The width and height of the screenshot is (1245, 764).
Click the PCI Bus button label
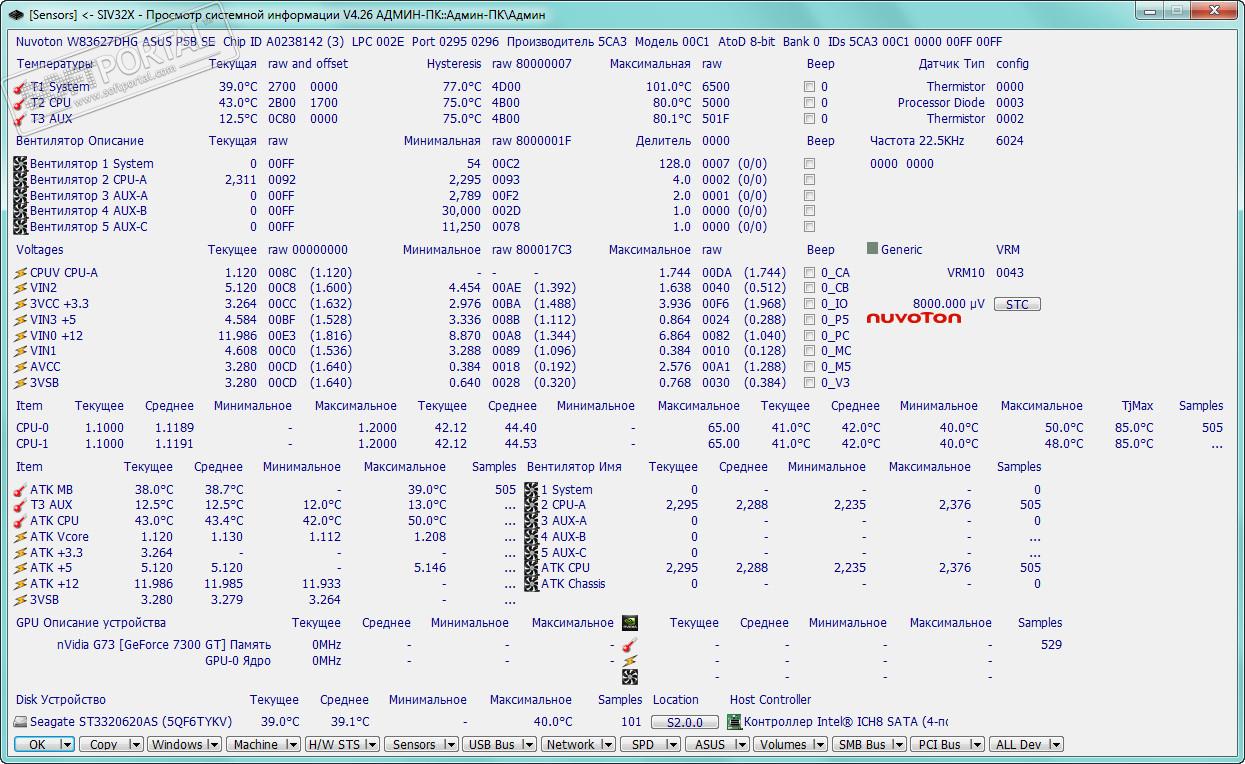click(938, 745)
